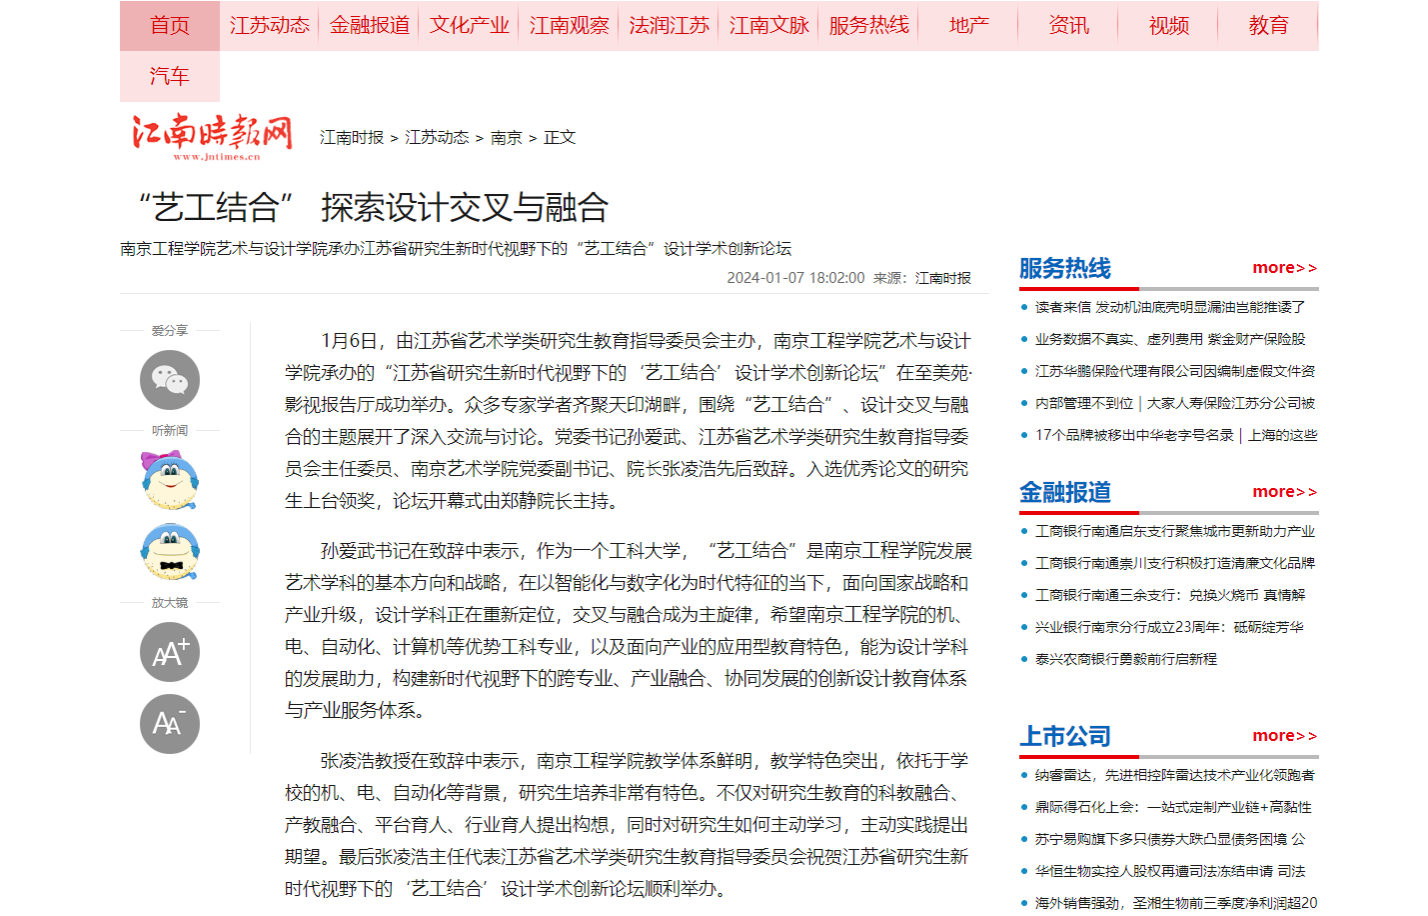Screen dimensions: 1428x916
Task: Increase font size with AA+ icon
Action: tap(169, 652)
